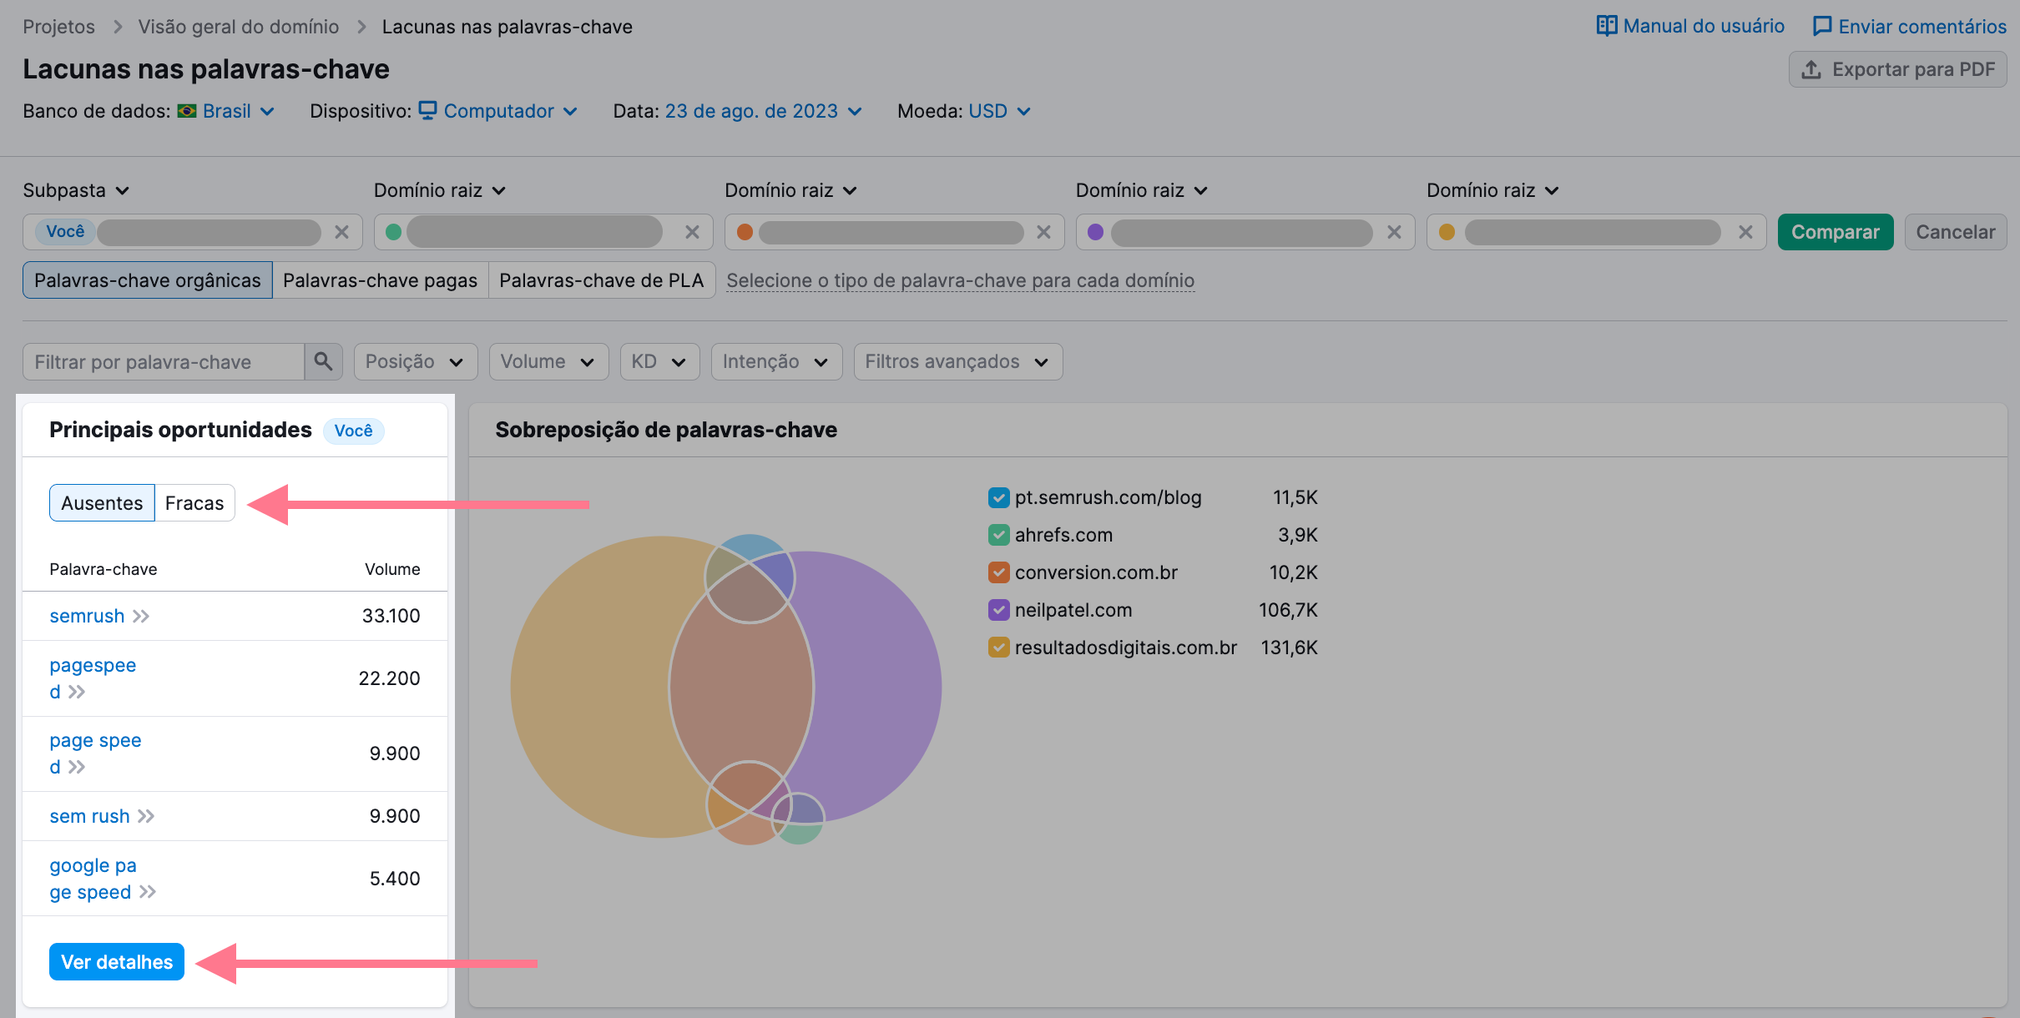Click the sem rush keyword link
Screen dimensions: 2020x1018
click(90, 816)
